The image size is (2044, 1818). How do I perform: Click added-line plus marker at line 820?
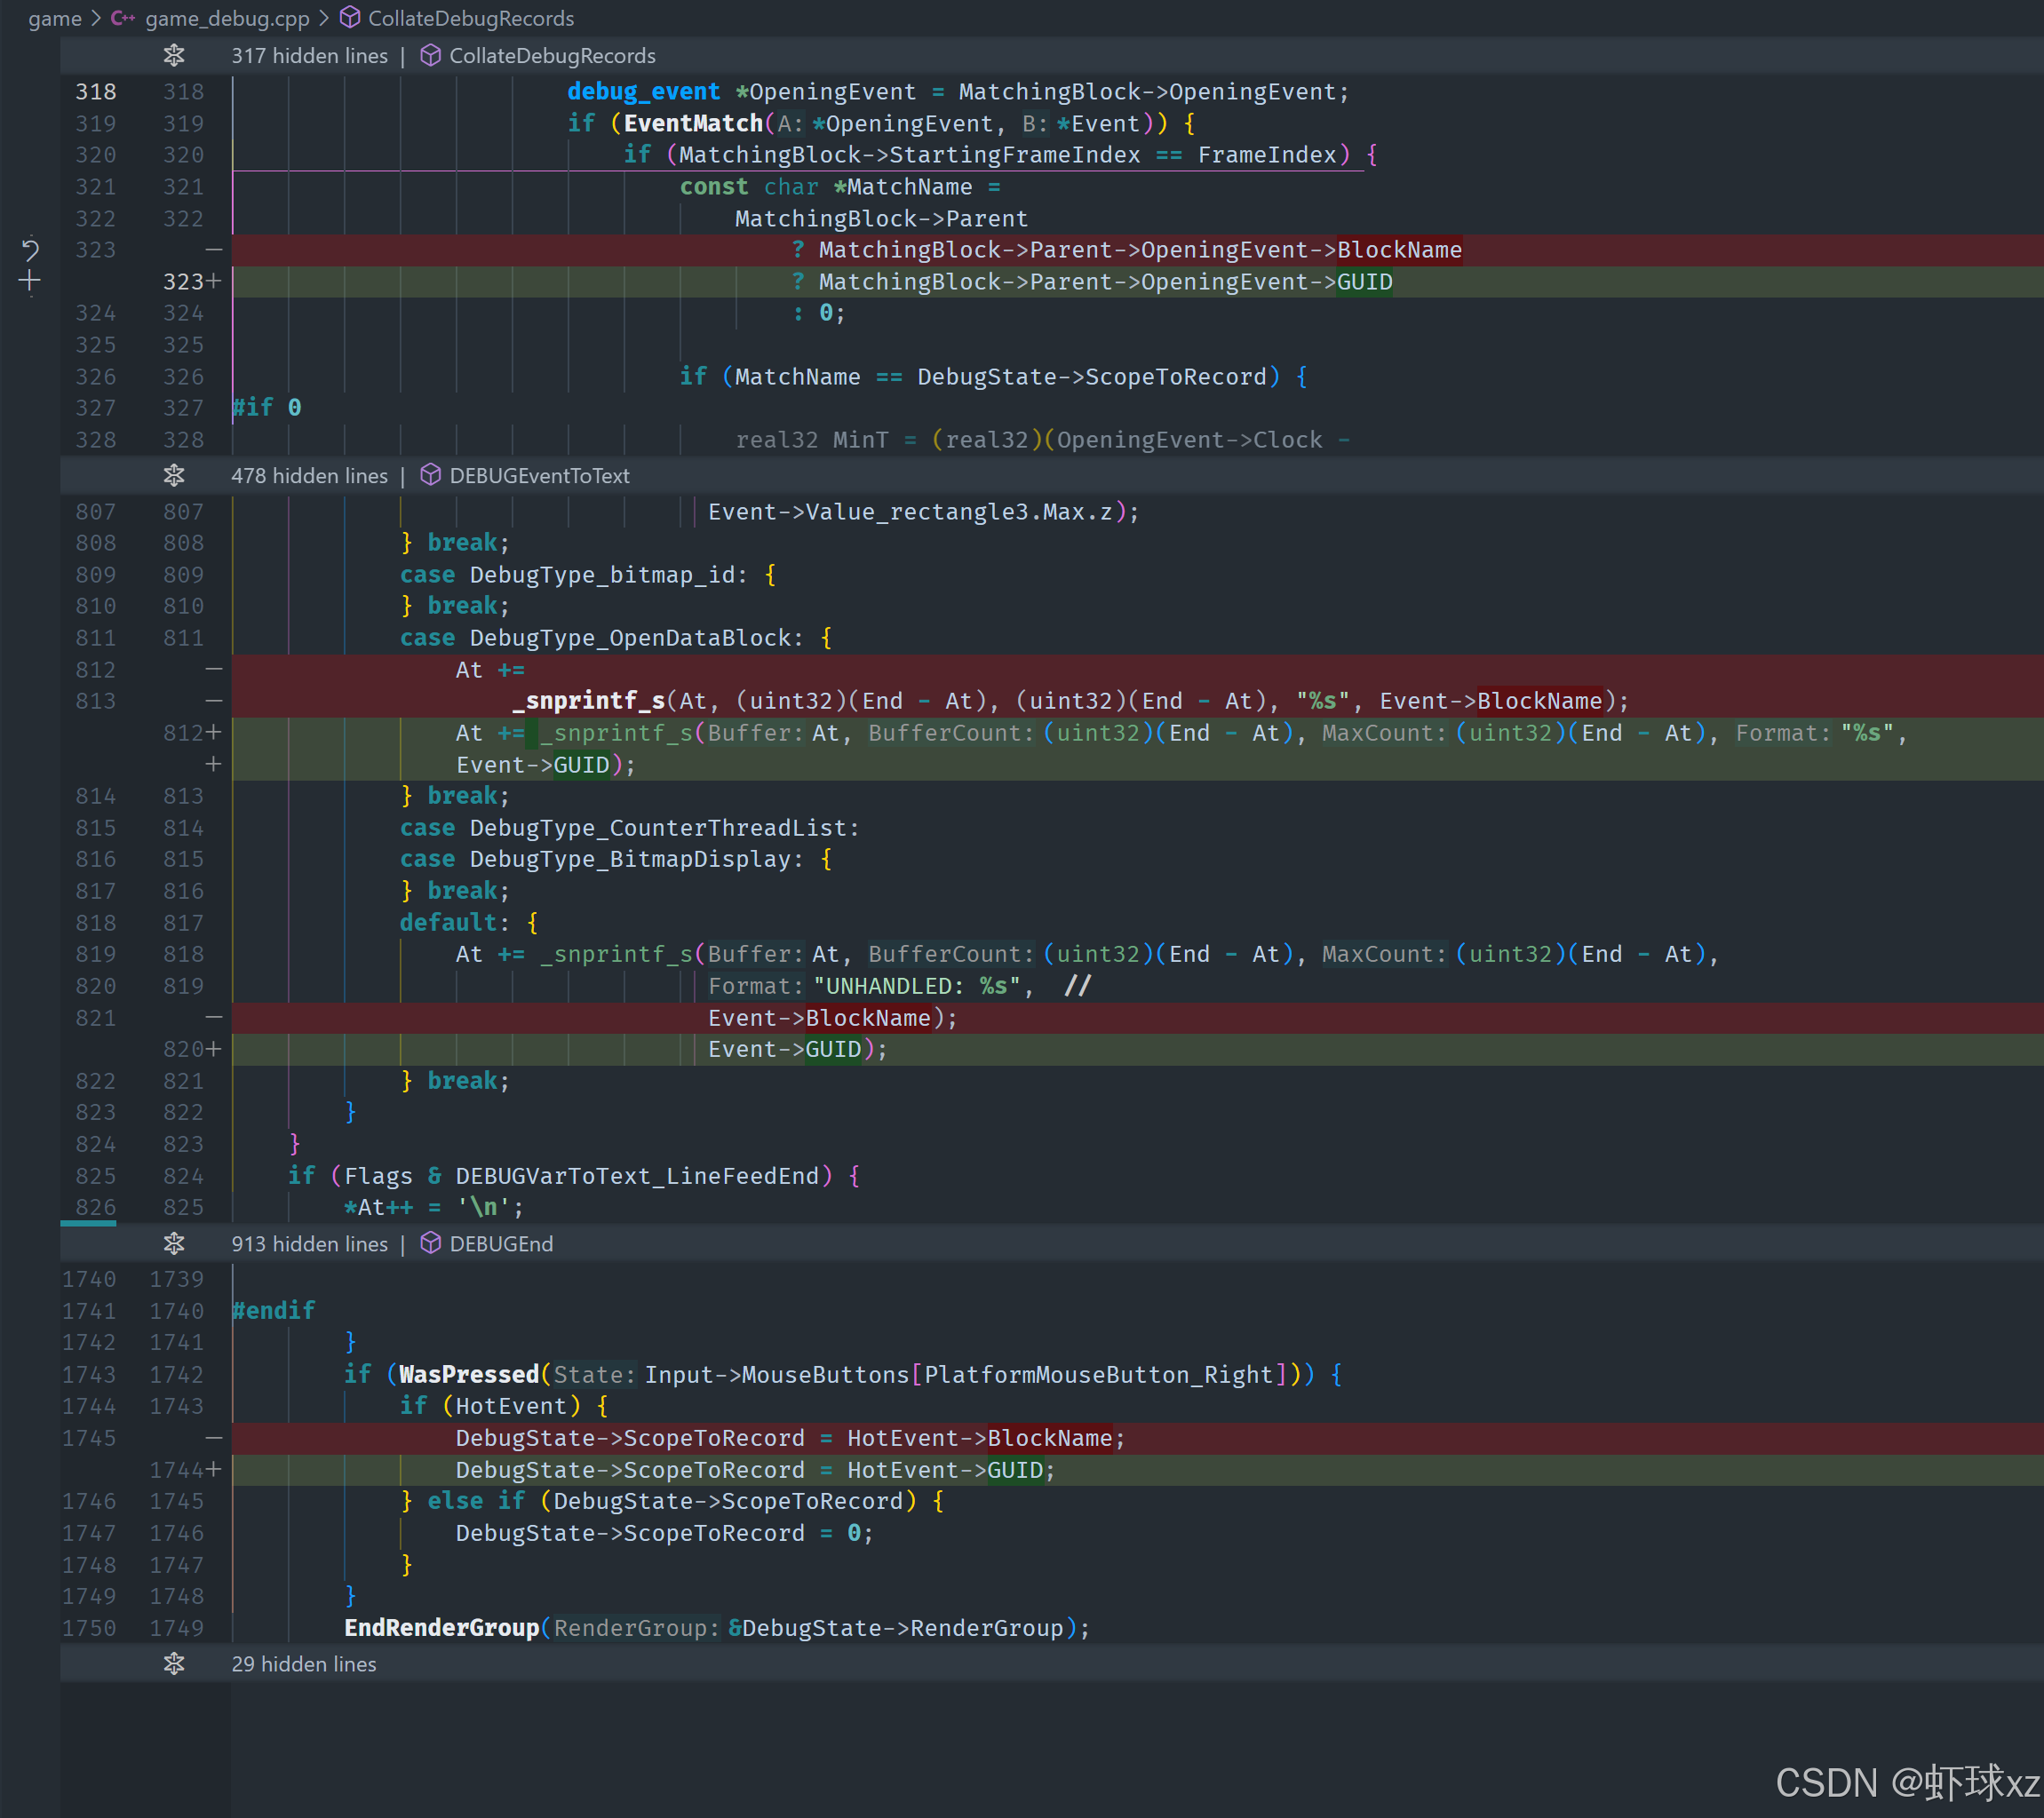(x=213, y=1049)
